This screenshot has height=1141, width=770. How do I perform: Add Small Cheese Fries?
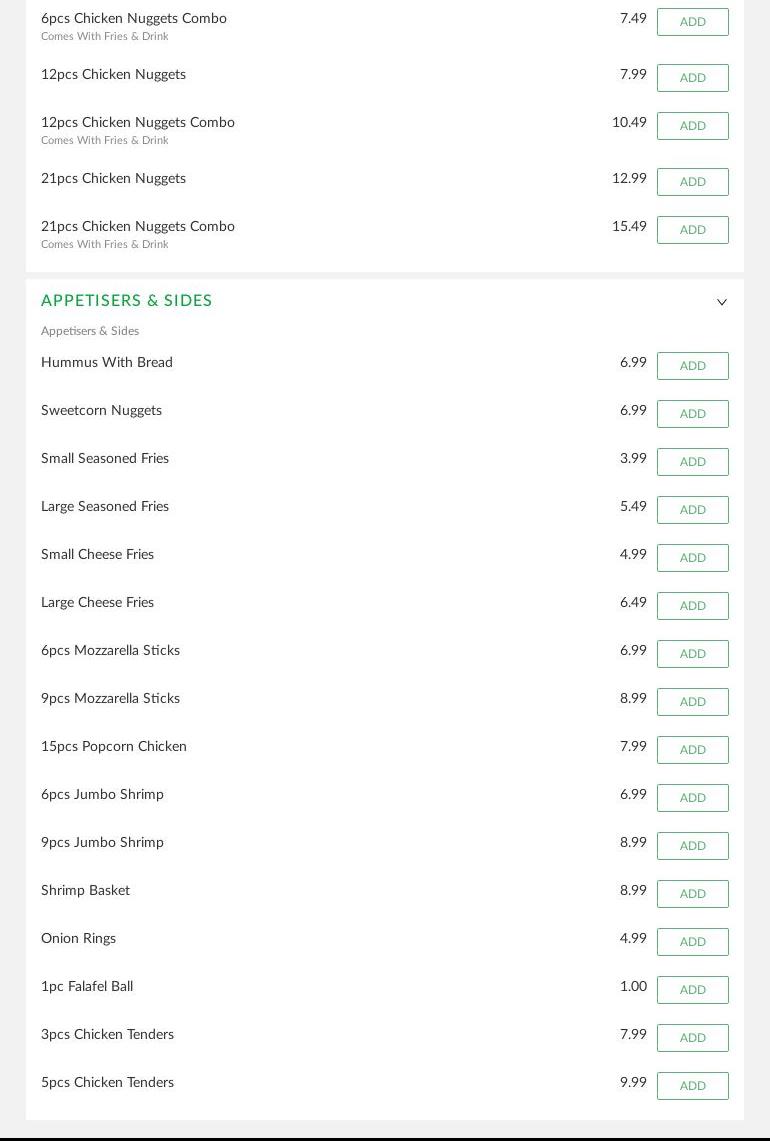click(692, 558)
